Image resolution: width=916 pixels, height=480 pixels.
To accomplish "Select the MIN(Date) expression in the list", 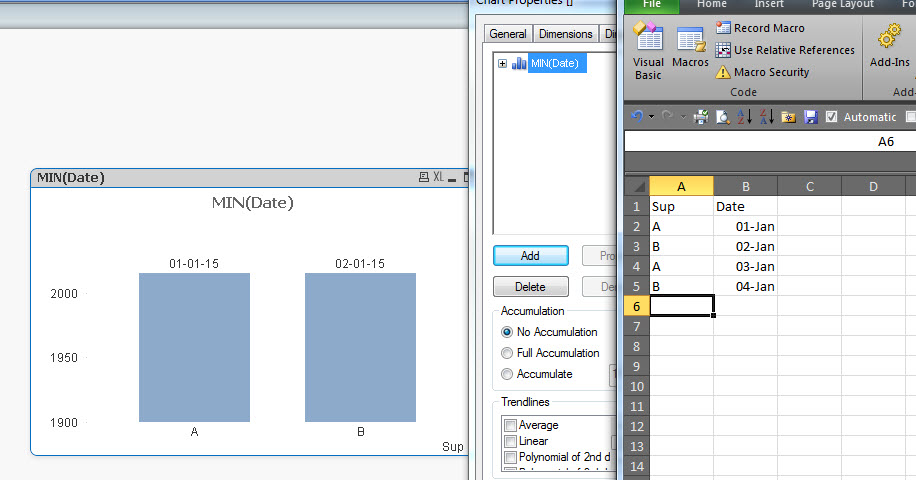I will (555, 63).
